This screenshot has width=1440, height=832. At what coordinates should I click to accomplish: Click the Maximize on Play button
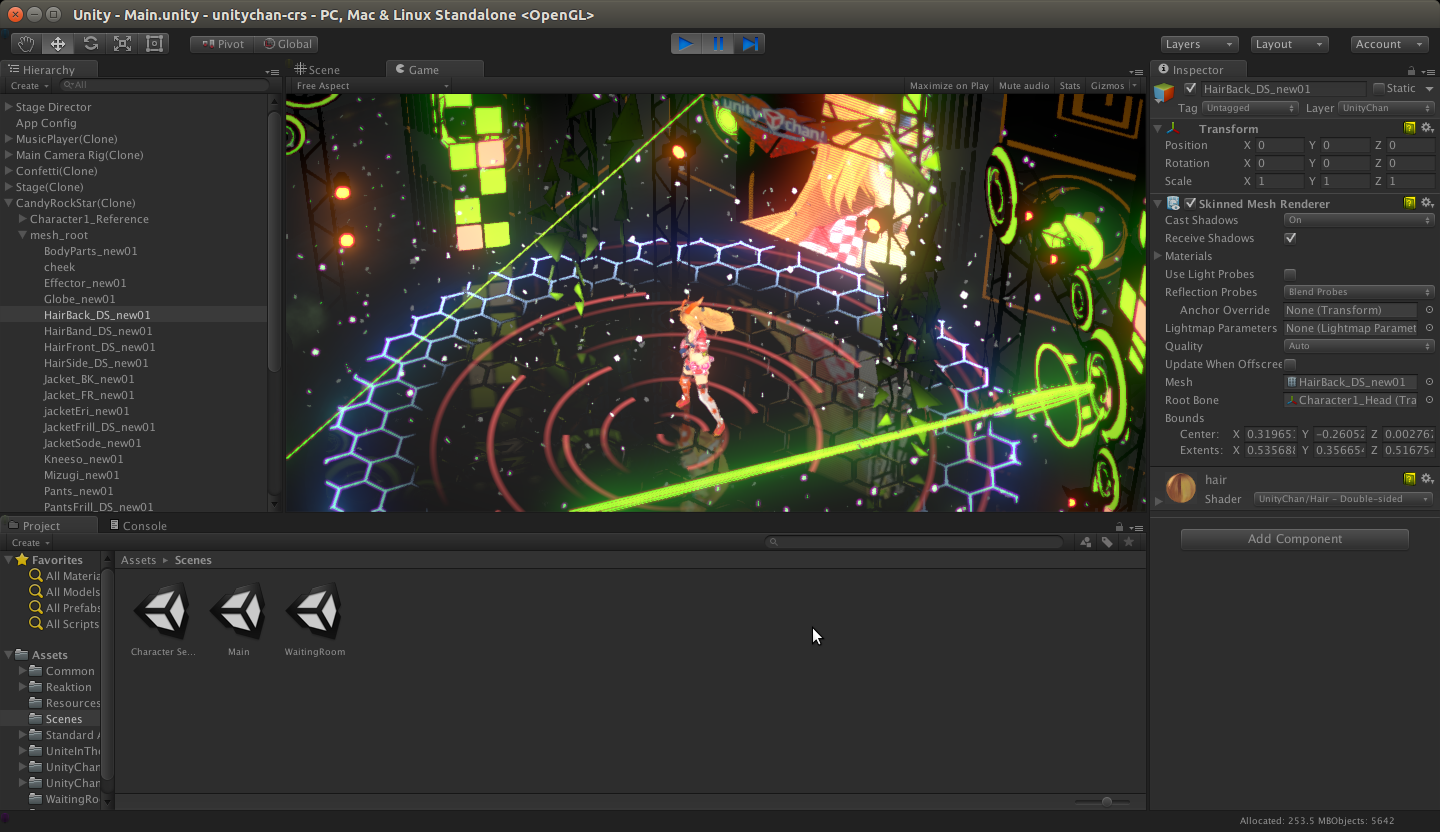(x=948, y=85)
